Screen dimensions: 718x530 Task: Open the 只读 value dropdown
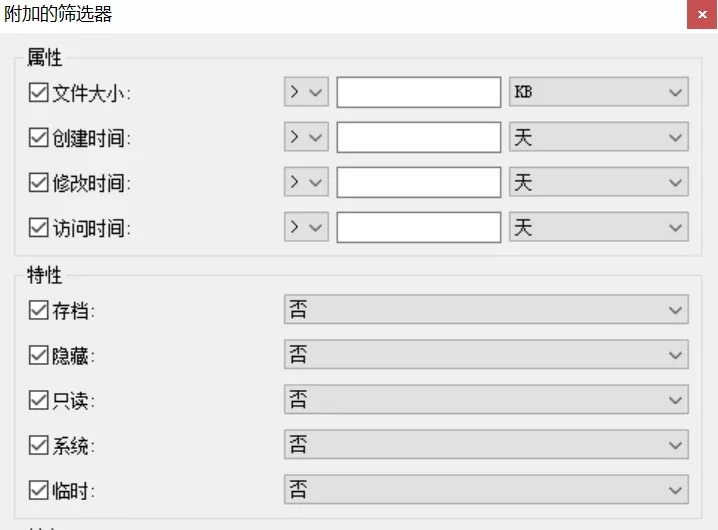(486, 399)
